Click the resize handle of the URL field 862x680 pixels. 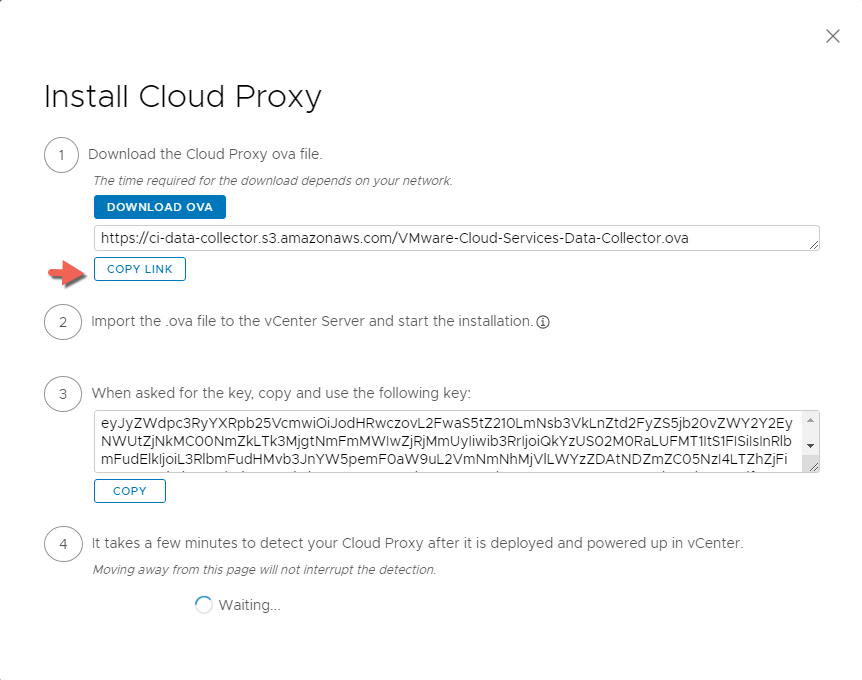pos(814,245)
